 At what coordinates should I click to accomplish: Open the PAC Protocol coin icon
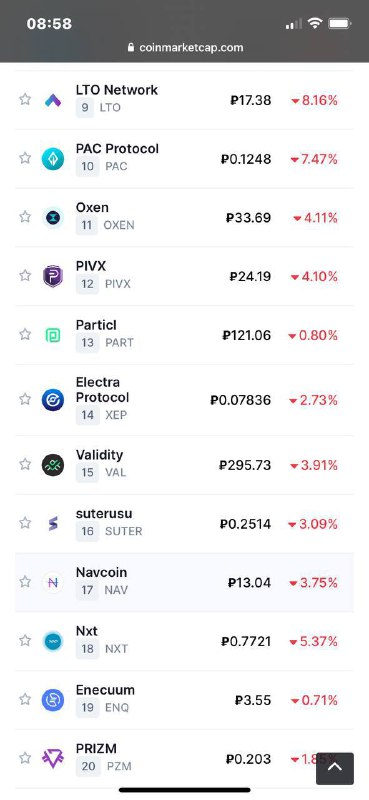(x=53, y=159)
